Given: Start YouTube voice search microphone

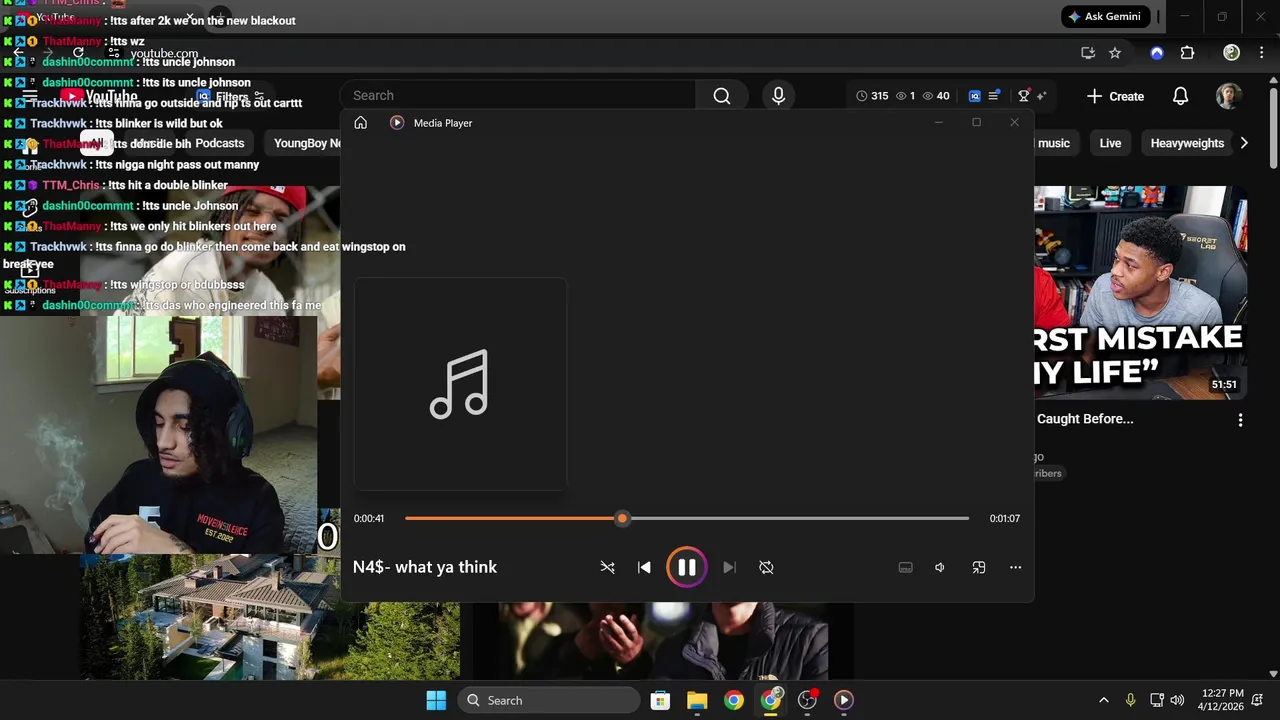Looking at the screenshot, I should [x=778, y=96].
